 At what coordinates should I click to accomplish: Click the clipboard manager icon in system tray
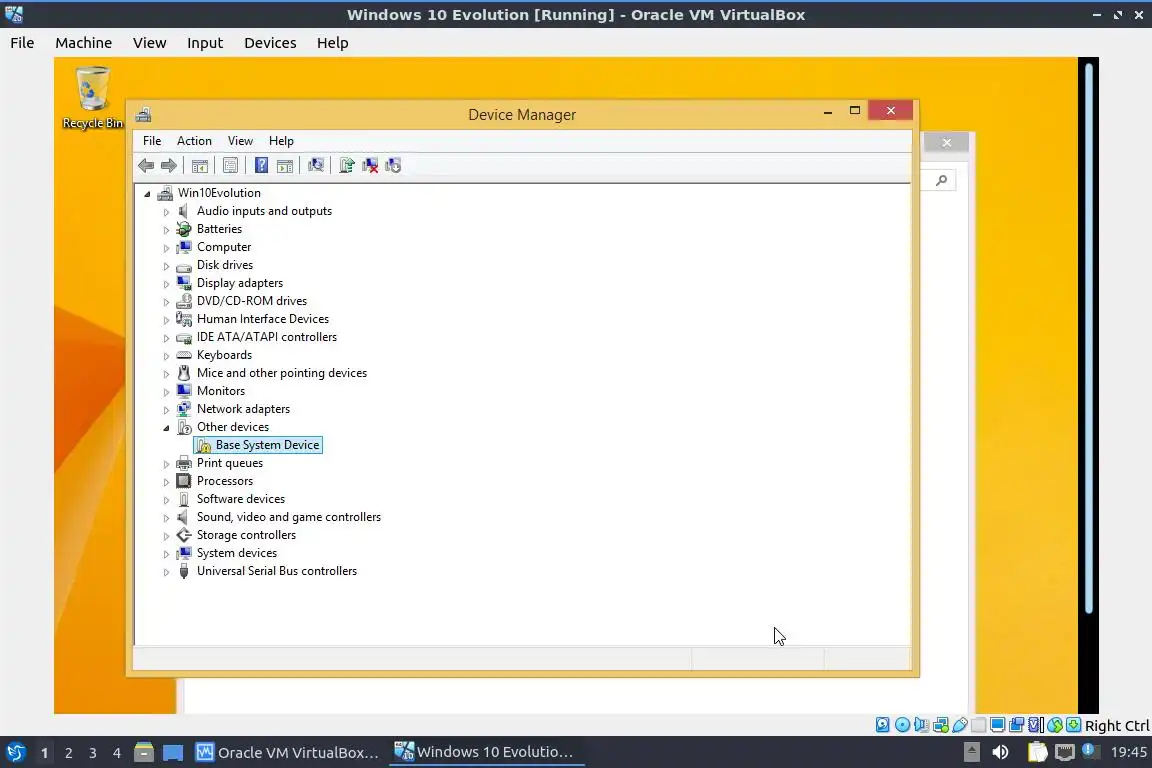[x=1037, y=752]
